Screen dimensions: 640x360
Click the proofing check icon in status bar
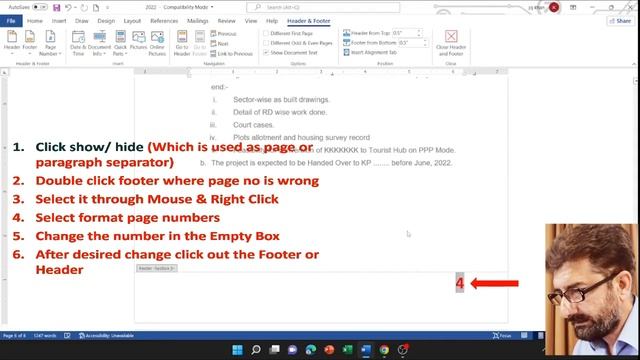pos(67,336)
